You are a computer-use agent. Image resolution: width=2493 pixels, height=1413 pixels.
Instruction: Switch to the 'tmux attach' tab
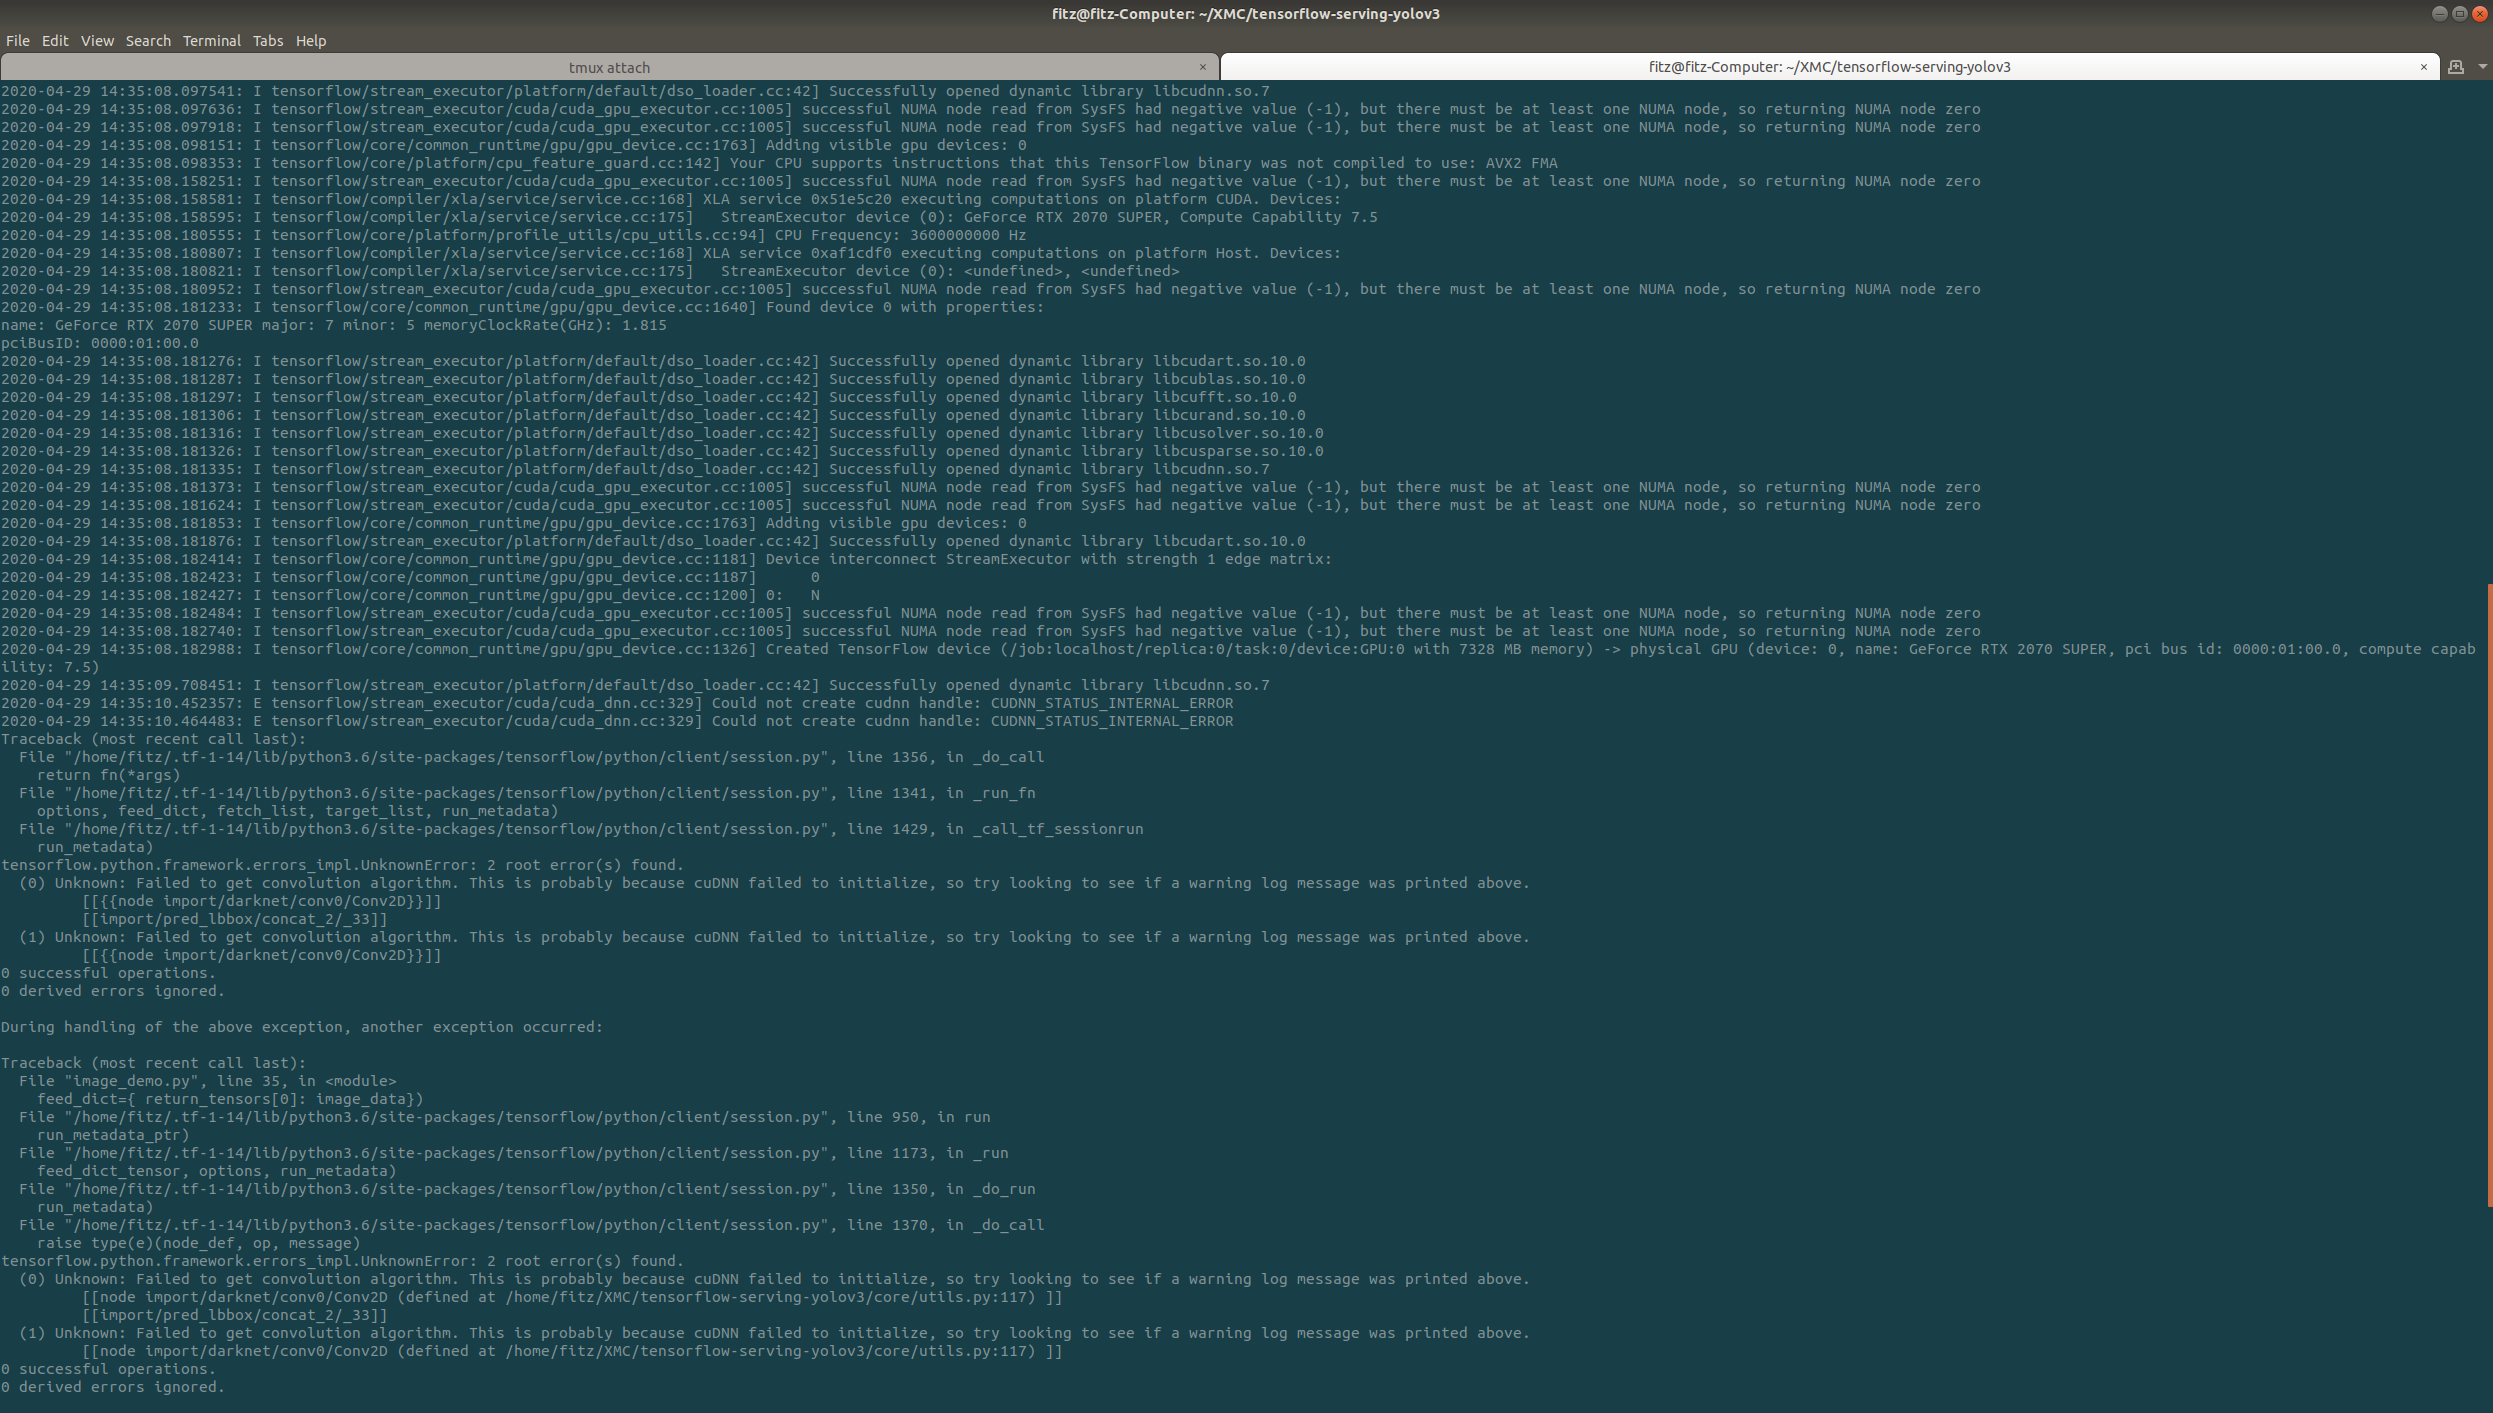[609, 67]
